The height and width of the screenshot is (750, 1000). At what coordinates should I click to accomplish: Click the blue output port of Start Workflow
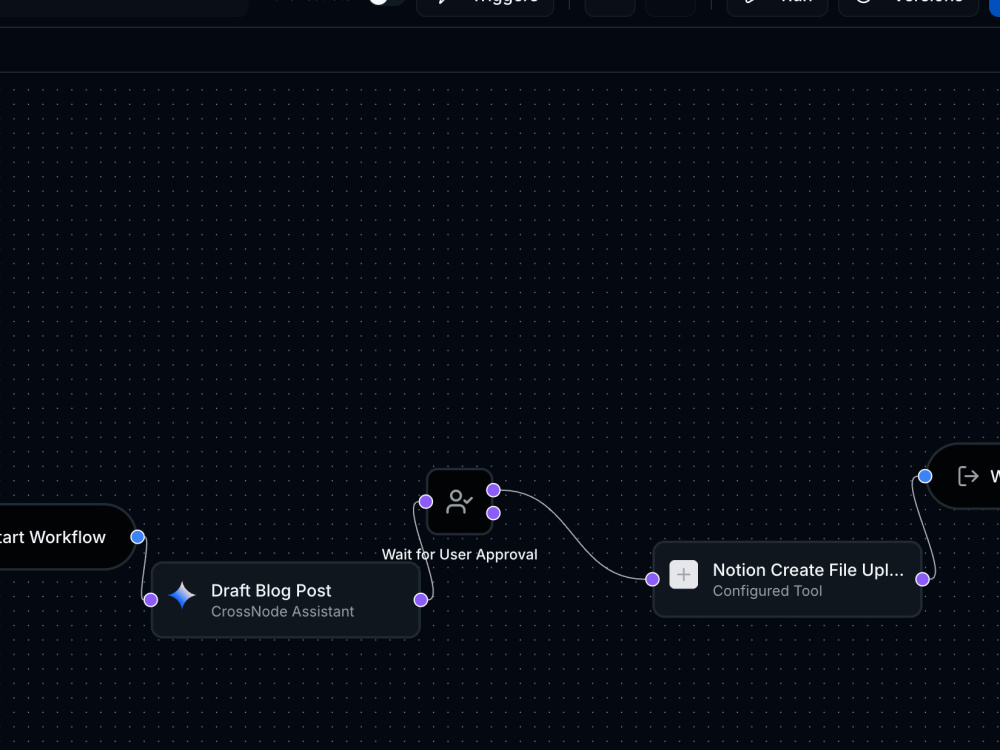click(x=137, y=537)
